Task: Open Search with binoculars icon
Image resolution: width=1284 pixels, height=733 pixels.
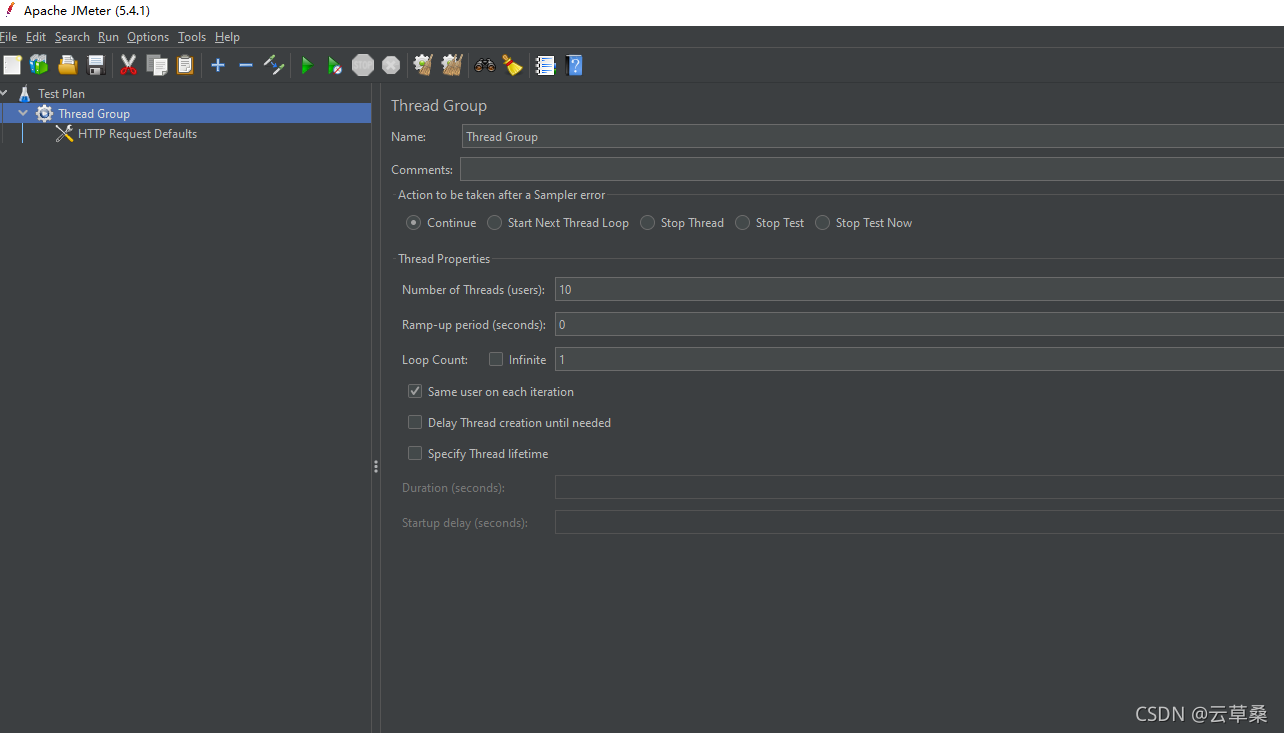Action: [x=485, y=65]
